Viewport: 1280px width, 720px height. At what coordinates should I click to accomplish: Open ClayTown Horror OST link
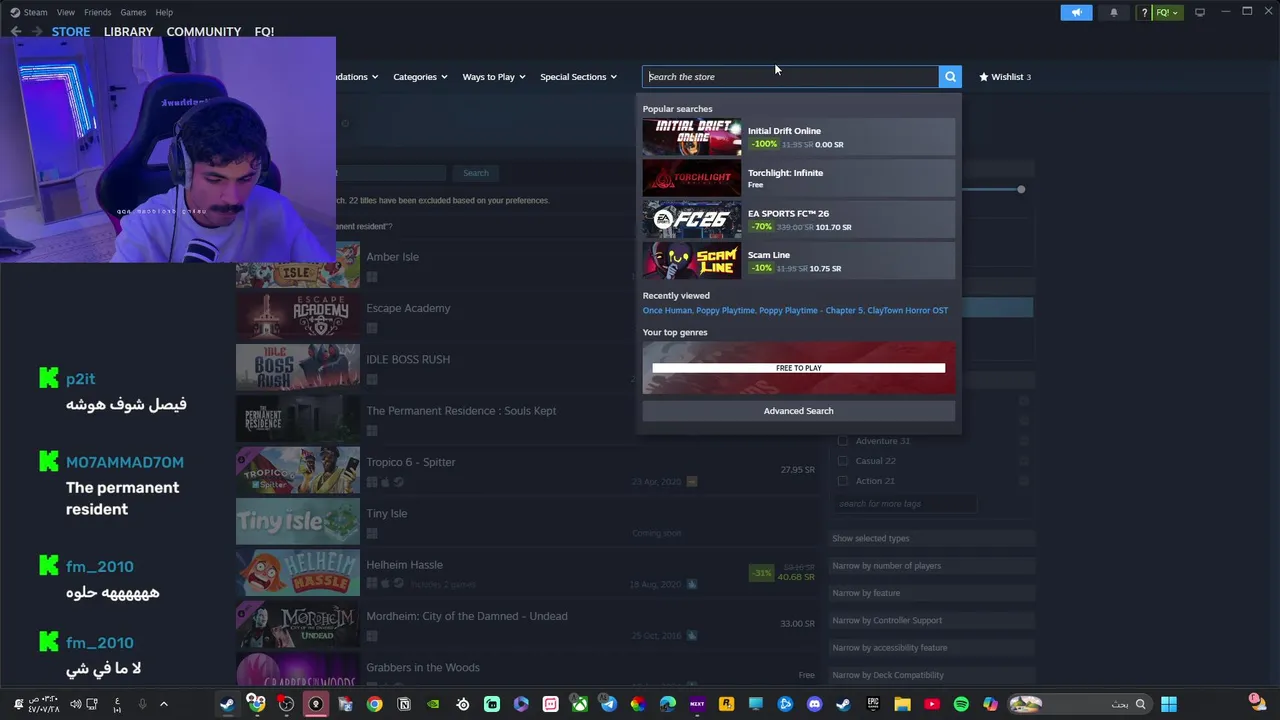click(907, 310)
